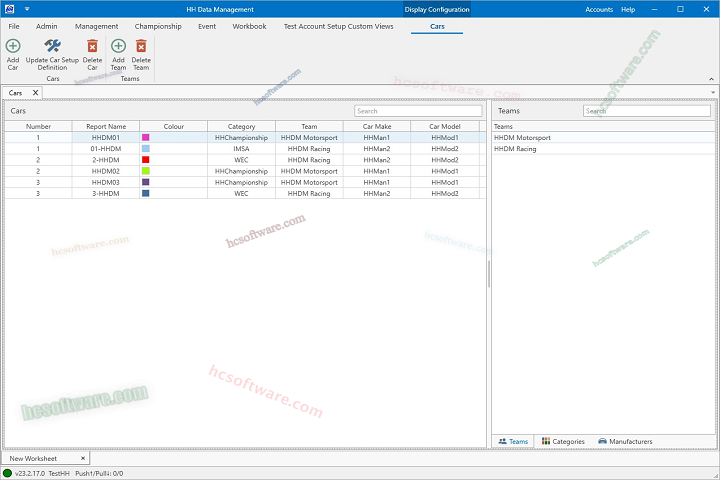Select the 01-HHDM report name cell
Image resolution: width=720 pixels, height=480 pixels.
click(x=106, y=149)
